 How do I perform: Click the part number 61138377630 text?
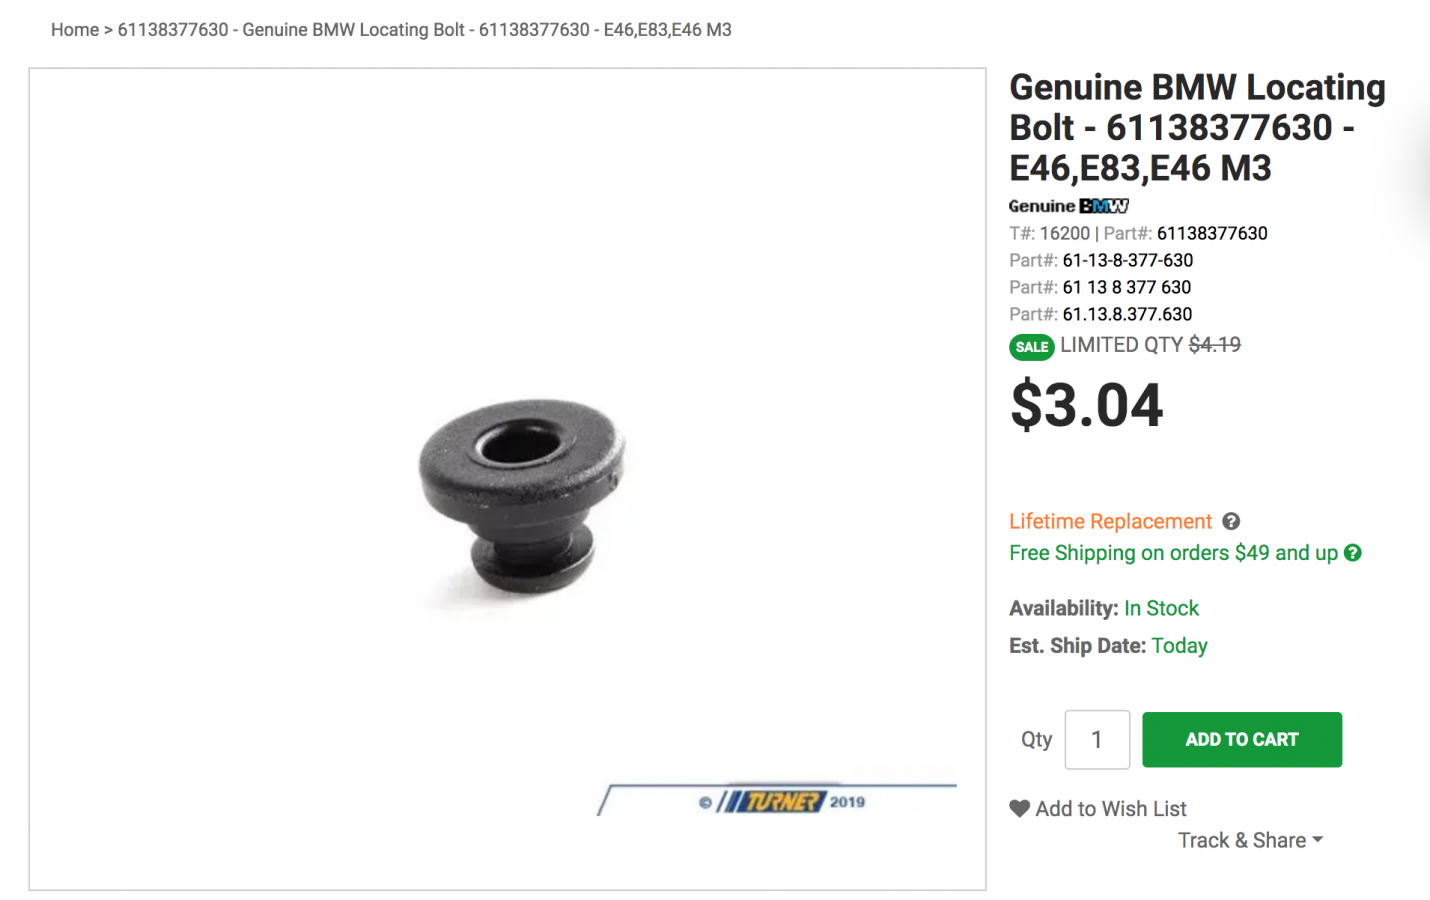tap(1212, 233)
